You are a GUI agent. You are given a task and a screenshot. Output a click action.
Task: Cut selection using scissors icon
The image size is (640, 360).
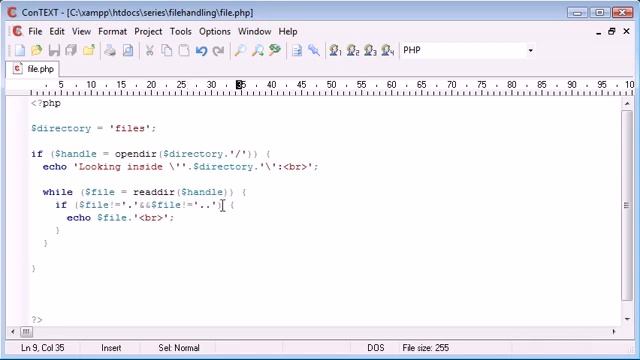(x=149, y=51)
